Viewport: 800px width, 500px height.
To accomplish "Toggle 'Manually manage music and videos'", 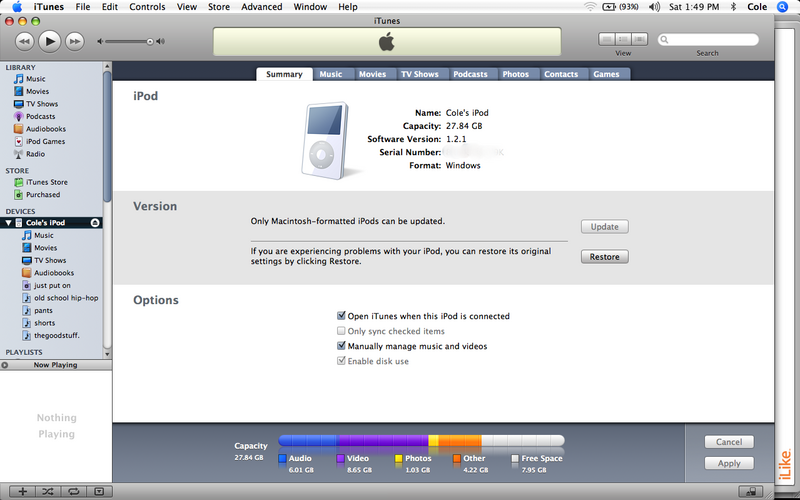I will (x=341, y=346).
